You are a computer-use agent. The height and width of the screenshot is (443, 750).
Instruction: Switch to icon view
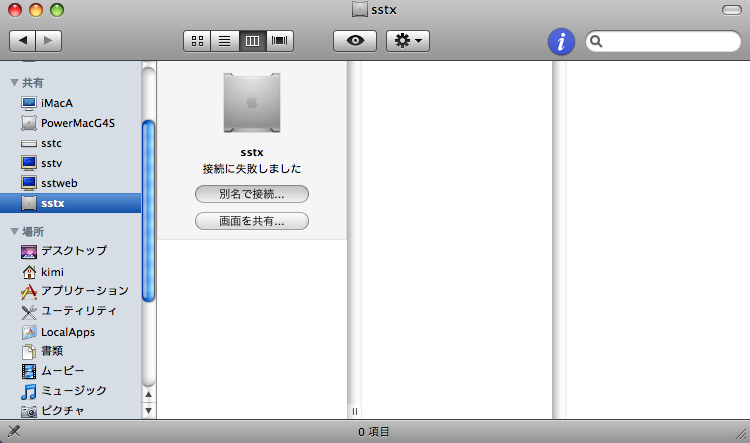pyautogui.click(x=197, y=41)
